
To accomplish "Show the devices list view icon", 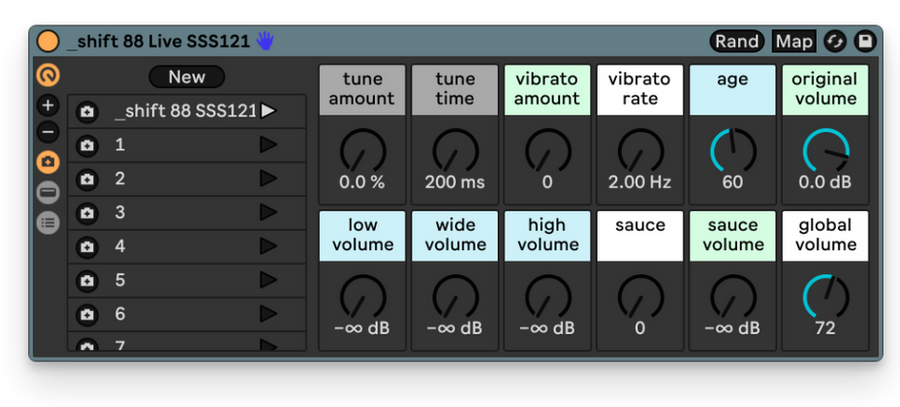I will point(48,222).
